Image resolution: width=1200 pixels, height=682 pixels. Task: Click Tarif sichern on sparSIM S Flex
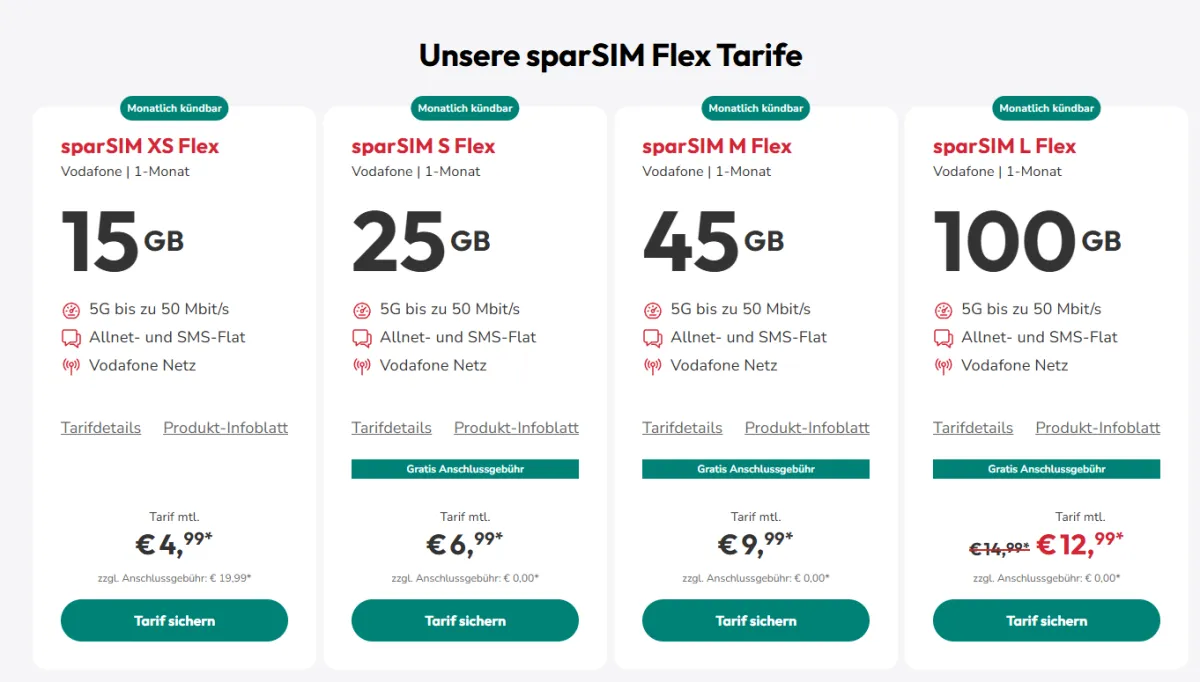tap(464, 620)
